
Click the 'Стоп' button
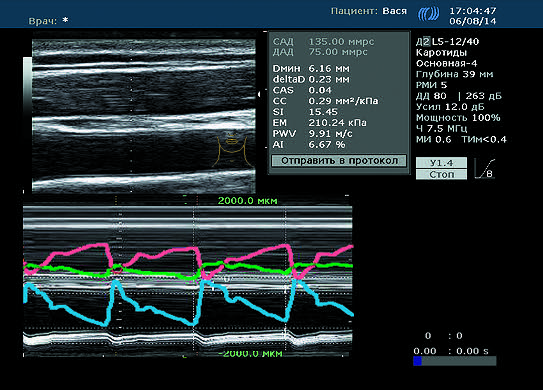[x=441, y=174]
